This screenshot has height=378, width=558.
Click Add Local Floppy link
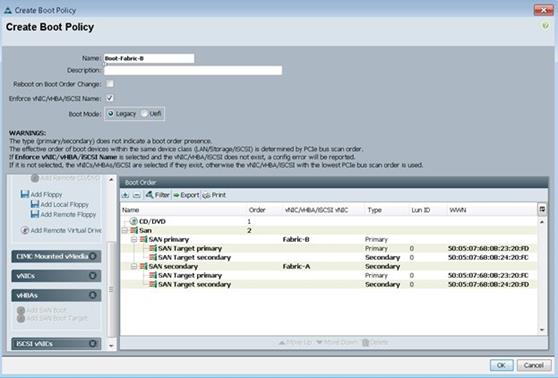click(x=64, y=204)
